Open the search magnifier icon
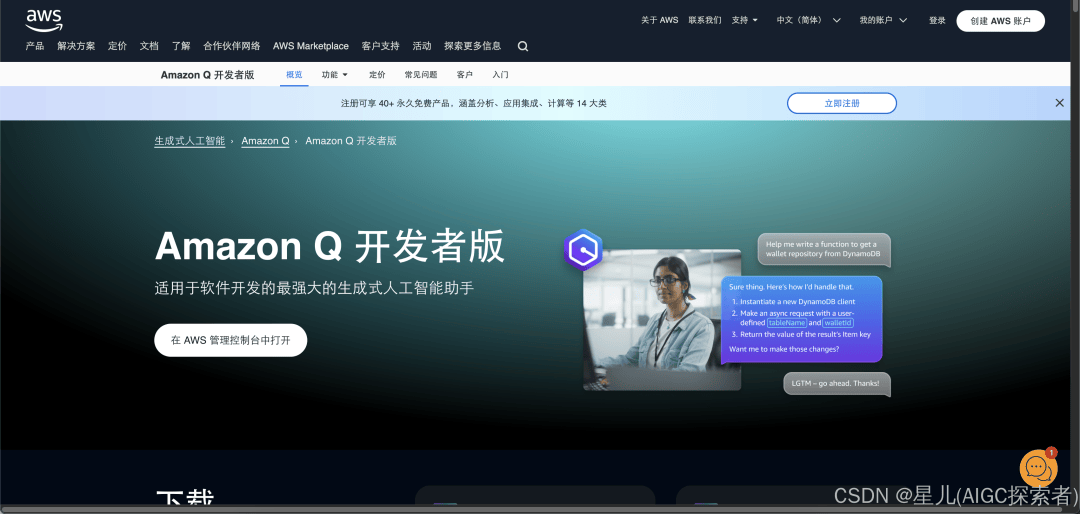Screen dimensions: 1080x514 pos(523,46)
